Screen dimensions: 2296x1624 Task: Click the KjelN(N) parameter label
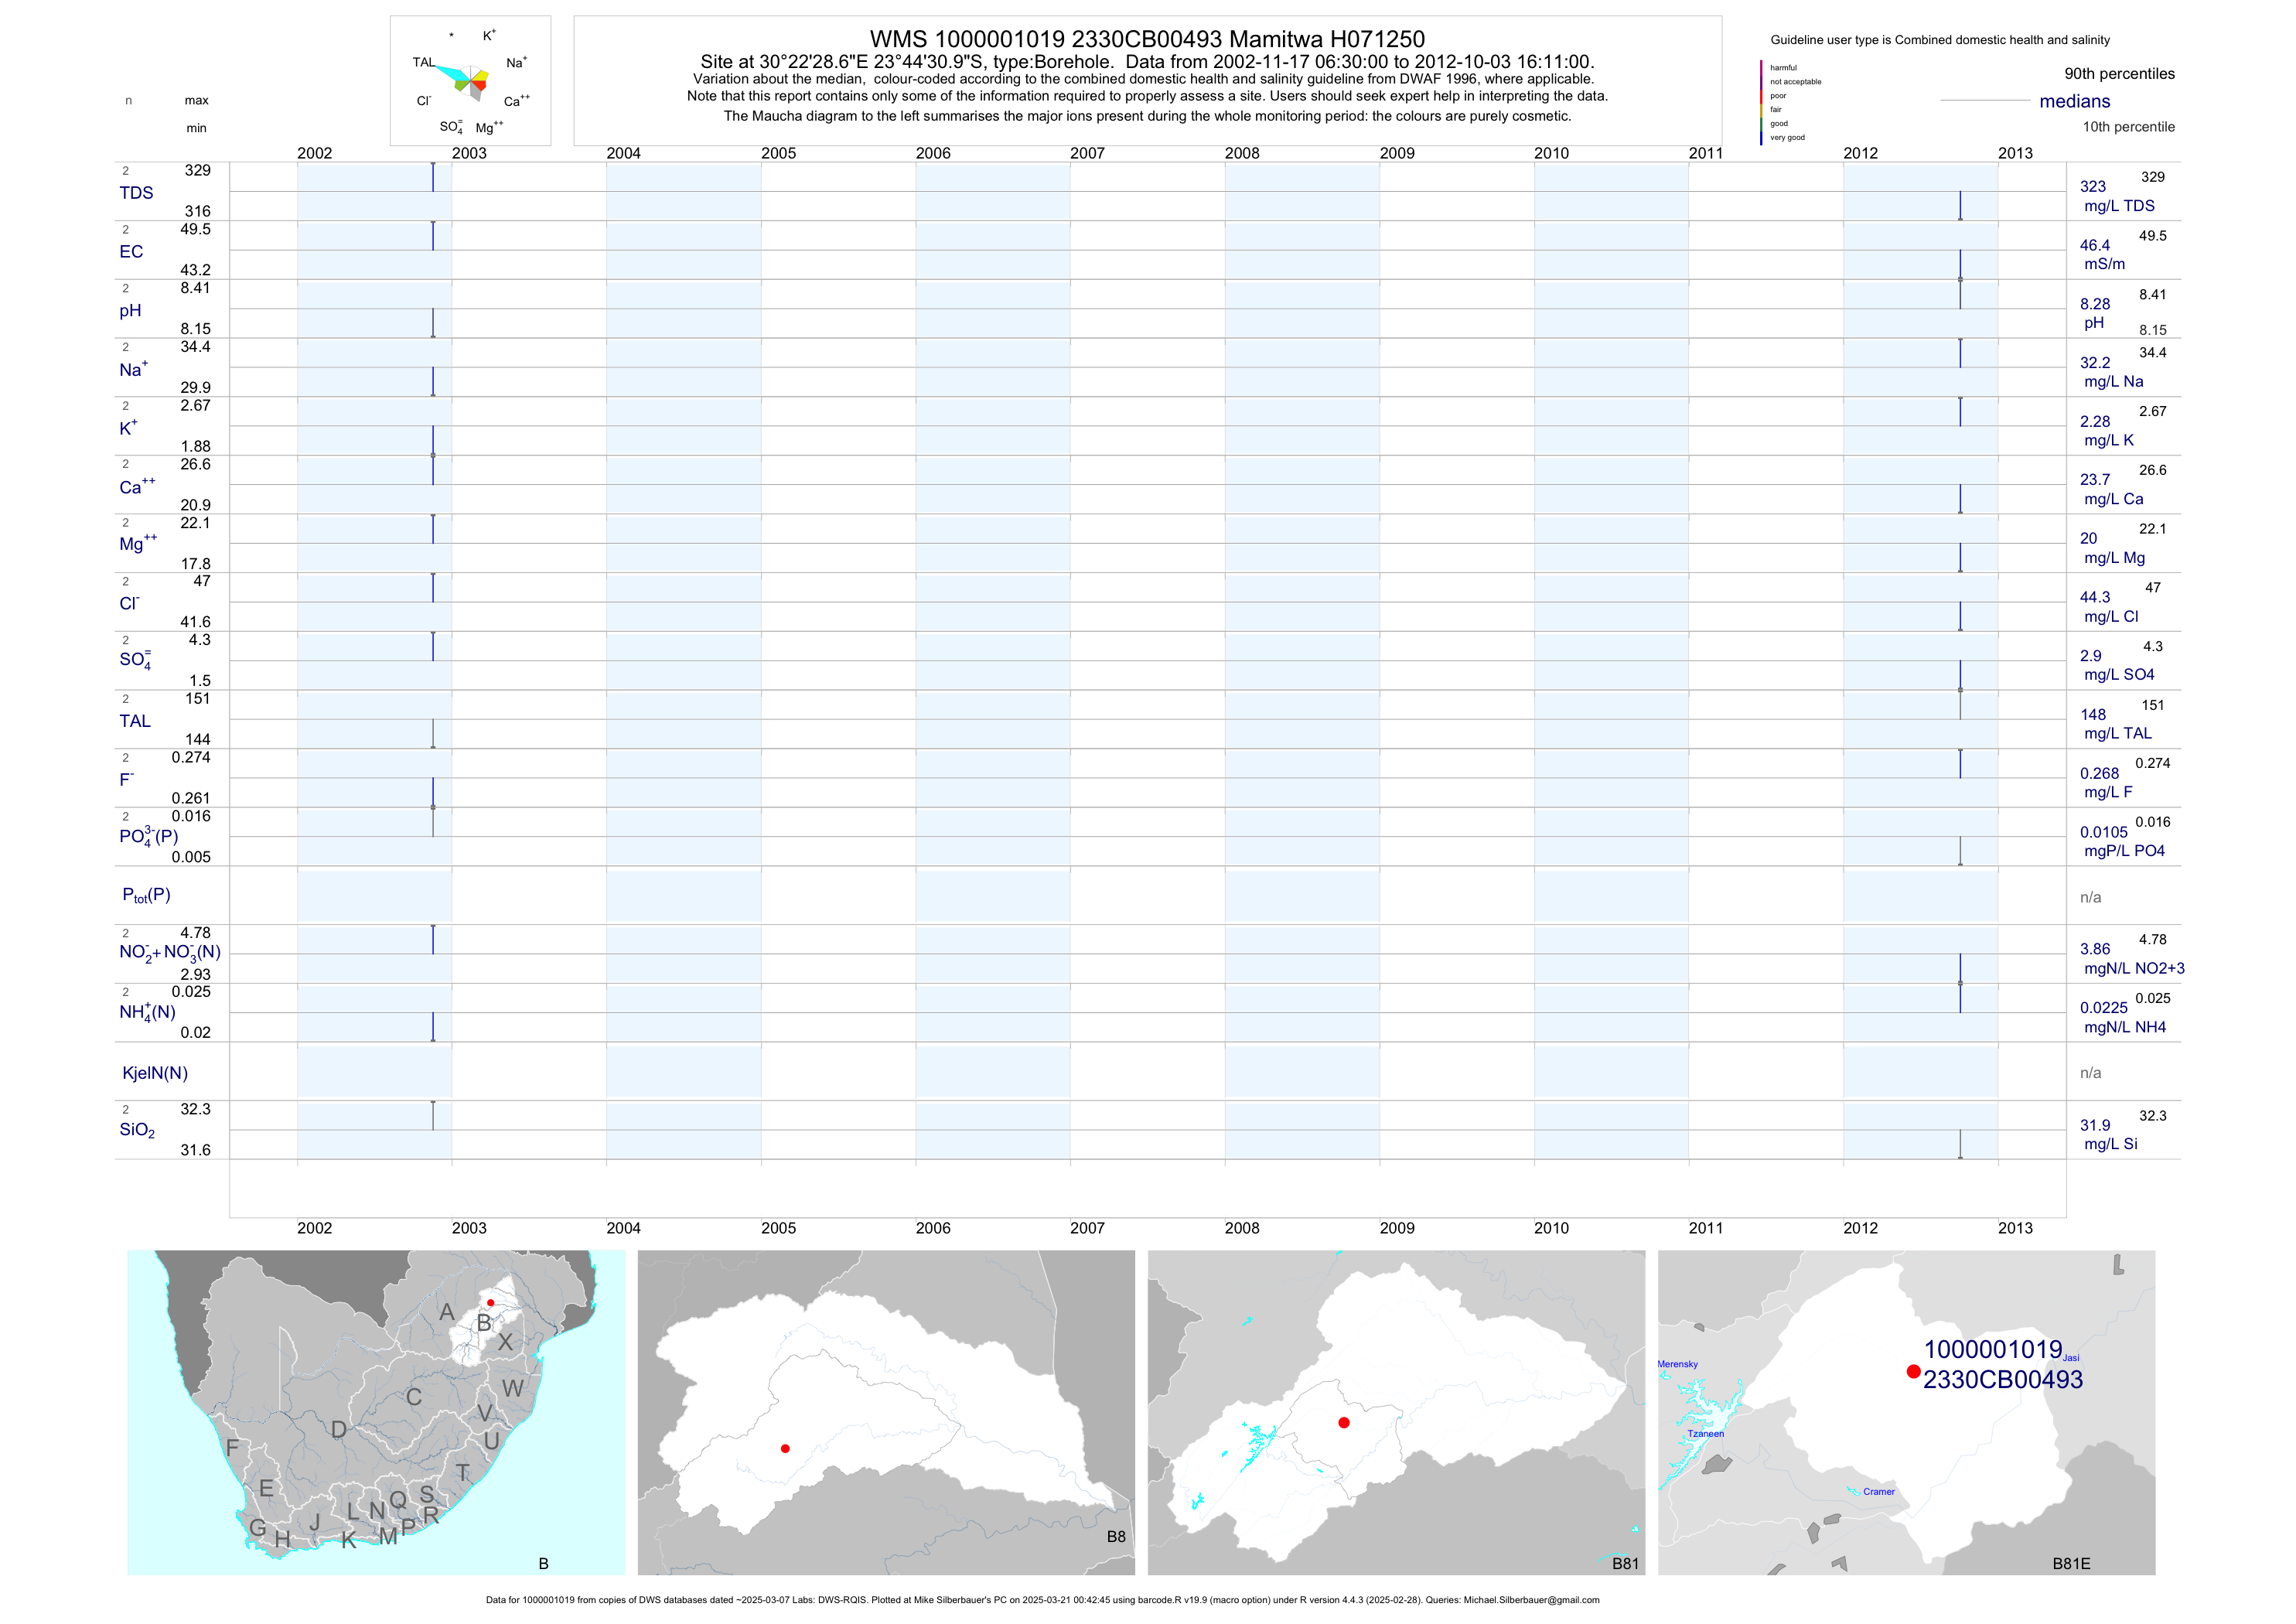coord(155,1073)
